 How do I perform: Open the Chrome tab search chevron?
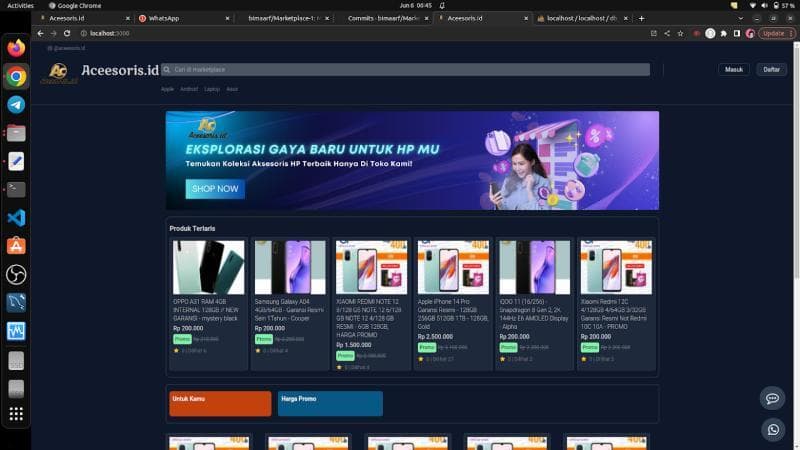[x=741, y=18]
